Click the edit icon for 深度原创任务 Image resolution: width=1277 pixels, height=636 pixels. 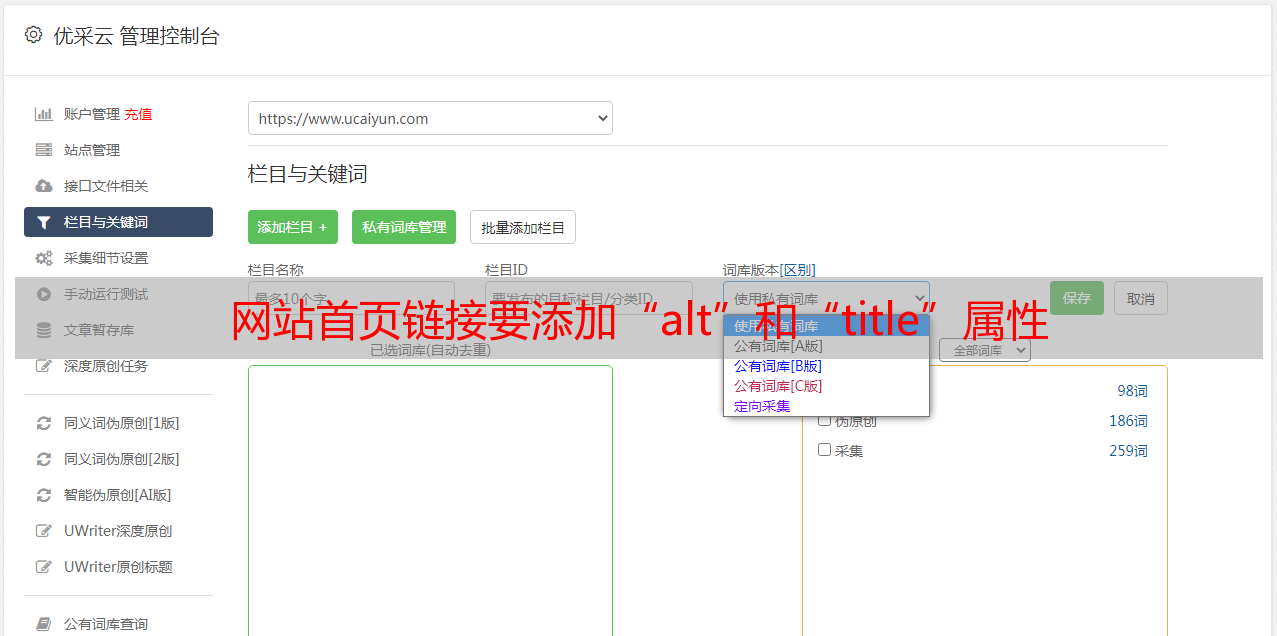tap(44, 366)
